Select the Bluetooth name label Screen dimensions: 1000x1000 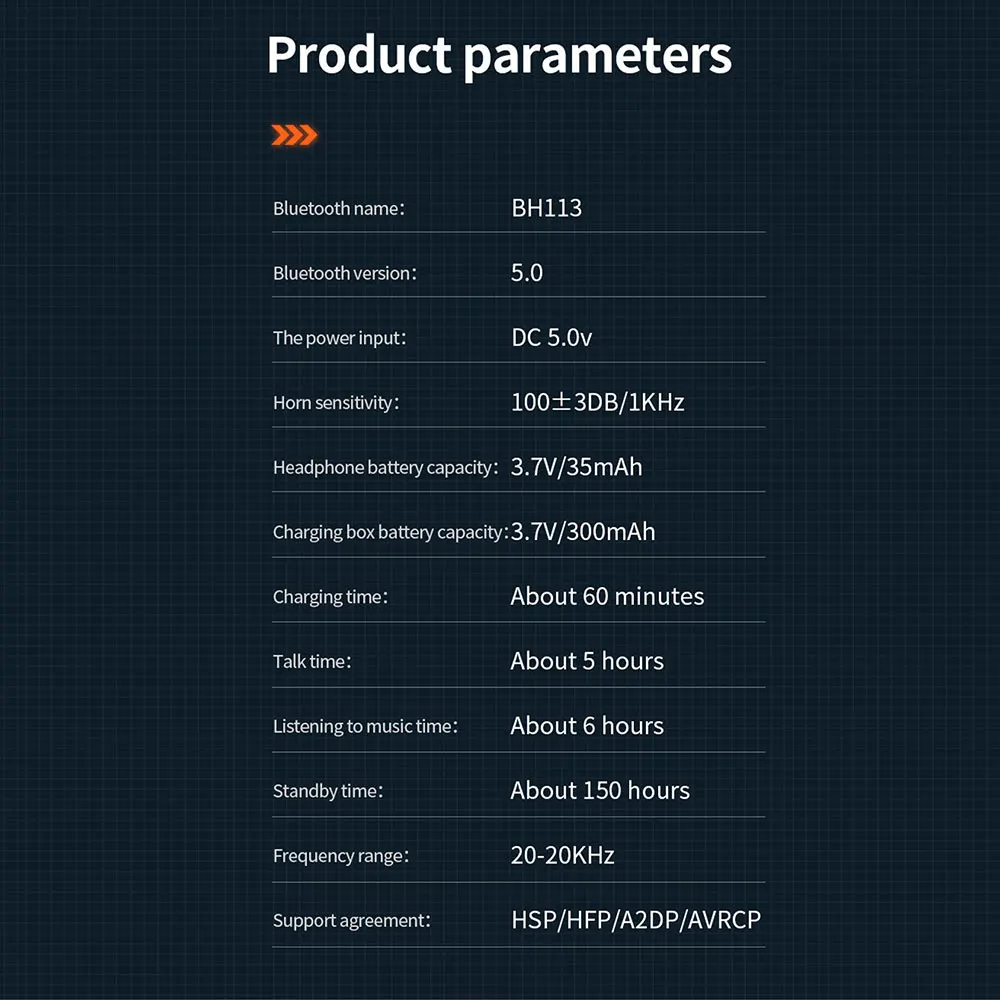(338, 209)
